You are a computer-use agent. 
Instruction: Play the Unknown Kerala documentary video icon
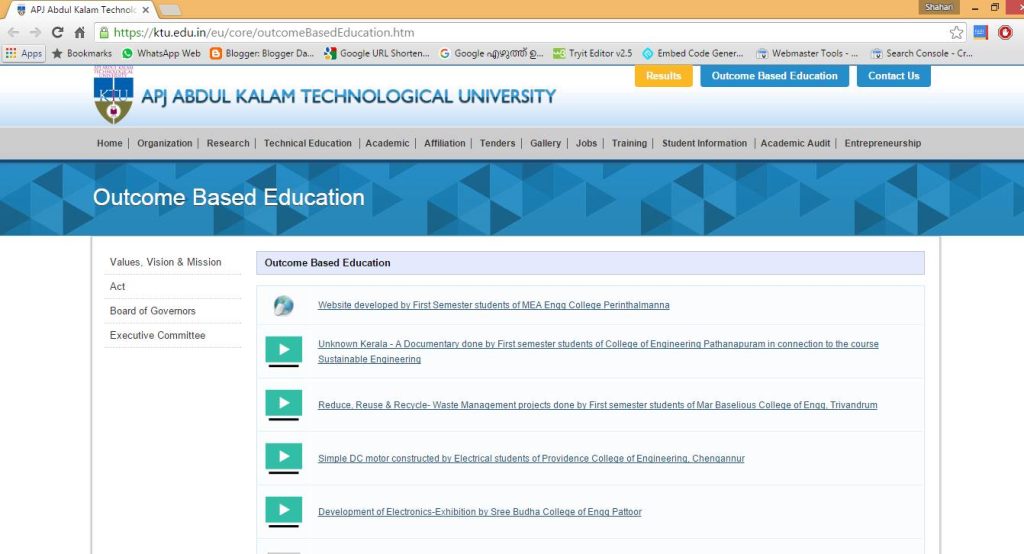tap(283, 350)
